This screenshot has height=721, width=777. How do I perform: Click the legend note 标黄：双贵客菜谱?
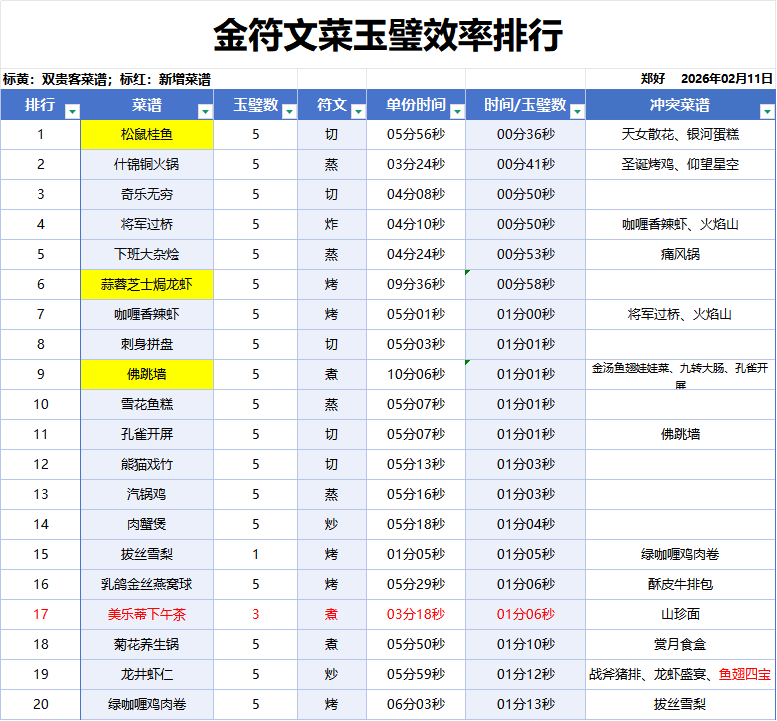pyautogui.click(x=54, y=79)
